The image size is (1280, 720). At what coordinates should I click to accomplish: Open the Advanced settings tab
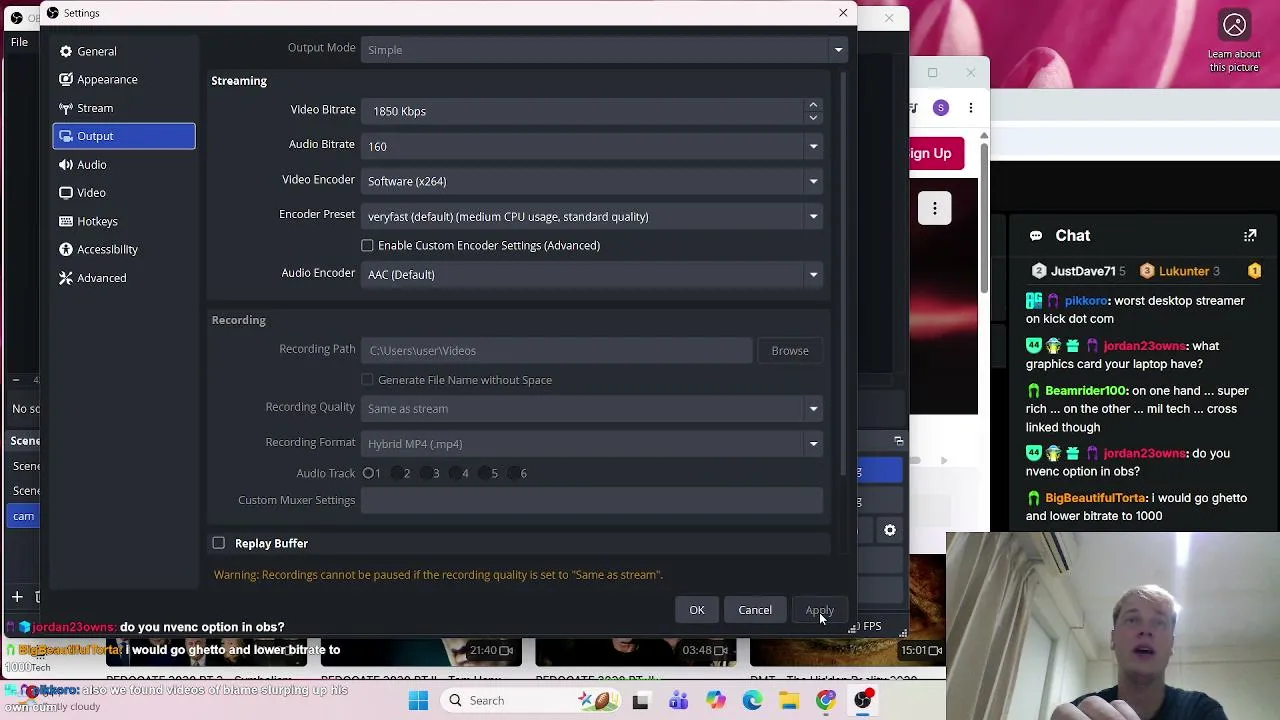(x=124, y=278)
